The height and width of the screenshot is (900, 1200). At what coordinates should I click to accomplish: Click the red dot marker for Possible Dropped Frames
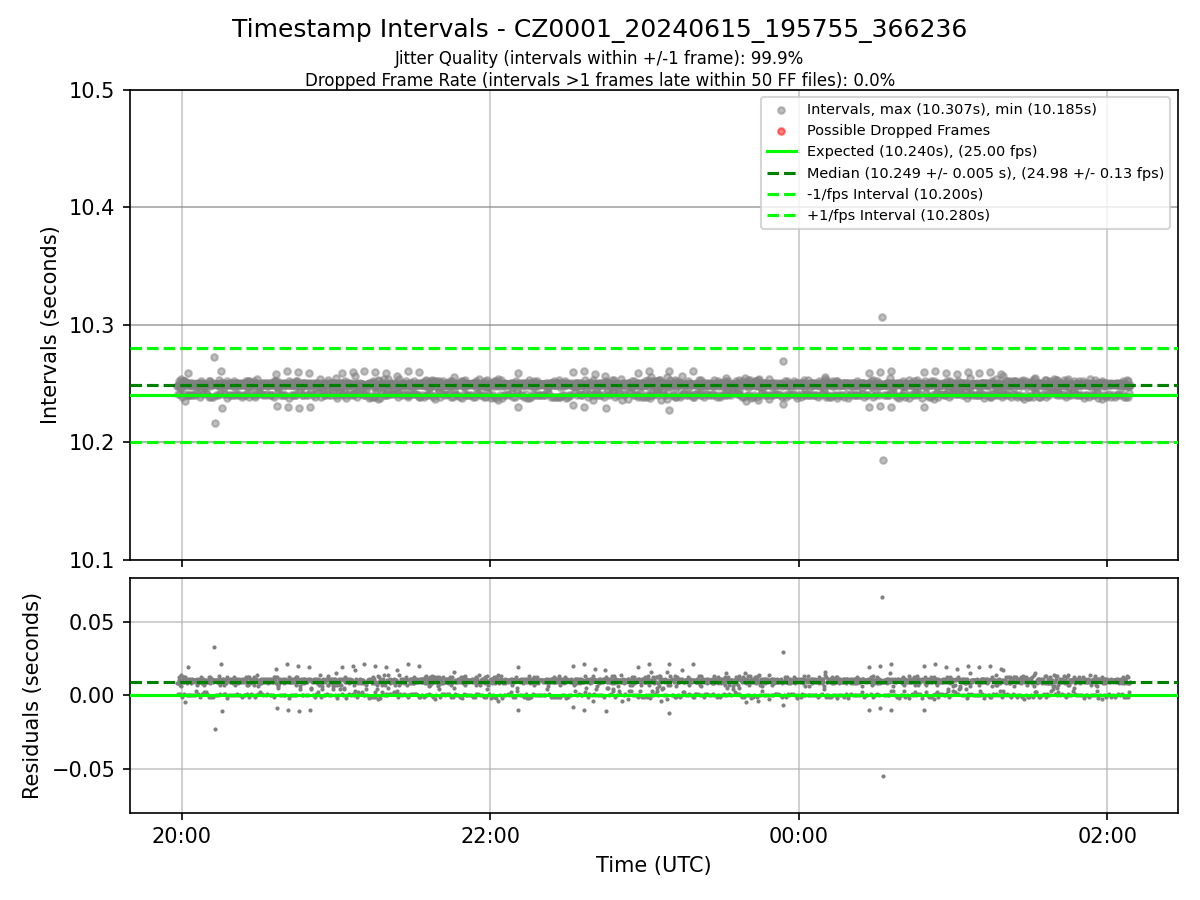click(782, 131)
